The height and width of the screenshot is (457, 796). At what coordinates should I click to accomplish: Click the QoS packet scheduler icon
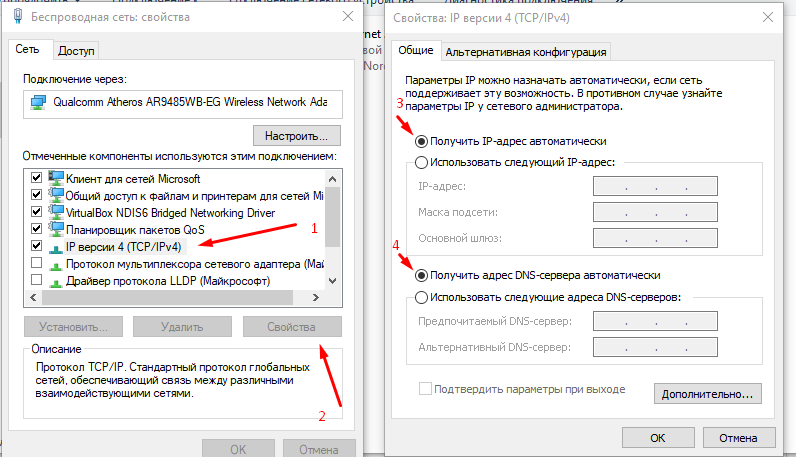click(x=56, y=230)
